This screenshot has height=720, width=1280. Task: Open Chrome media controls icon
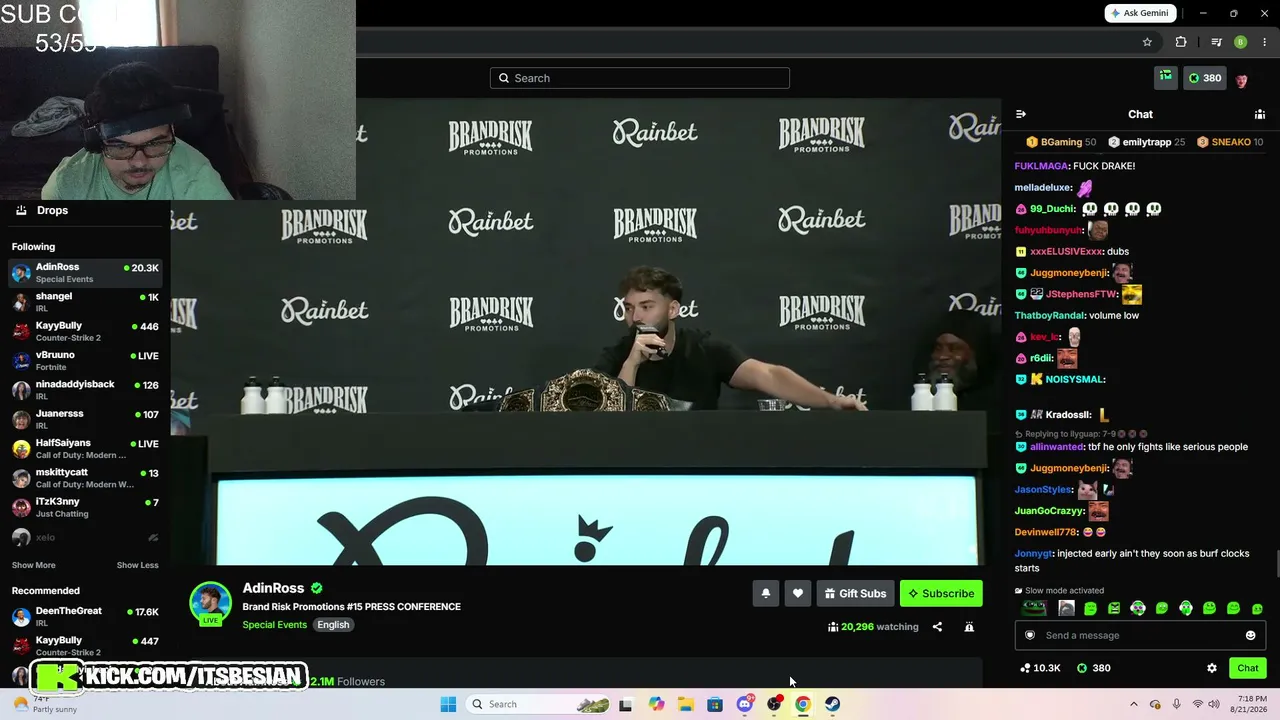click(1216, 42)
